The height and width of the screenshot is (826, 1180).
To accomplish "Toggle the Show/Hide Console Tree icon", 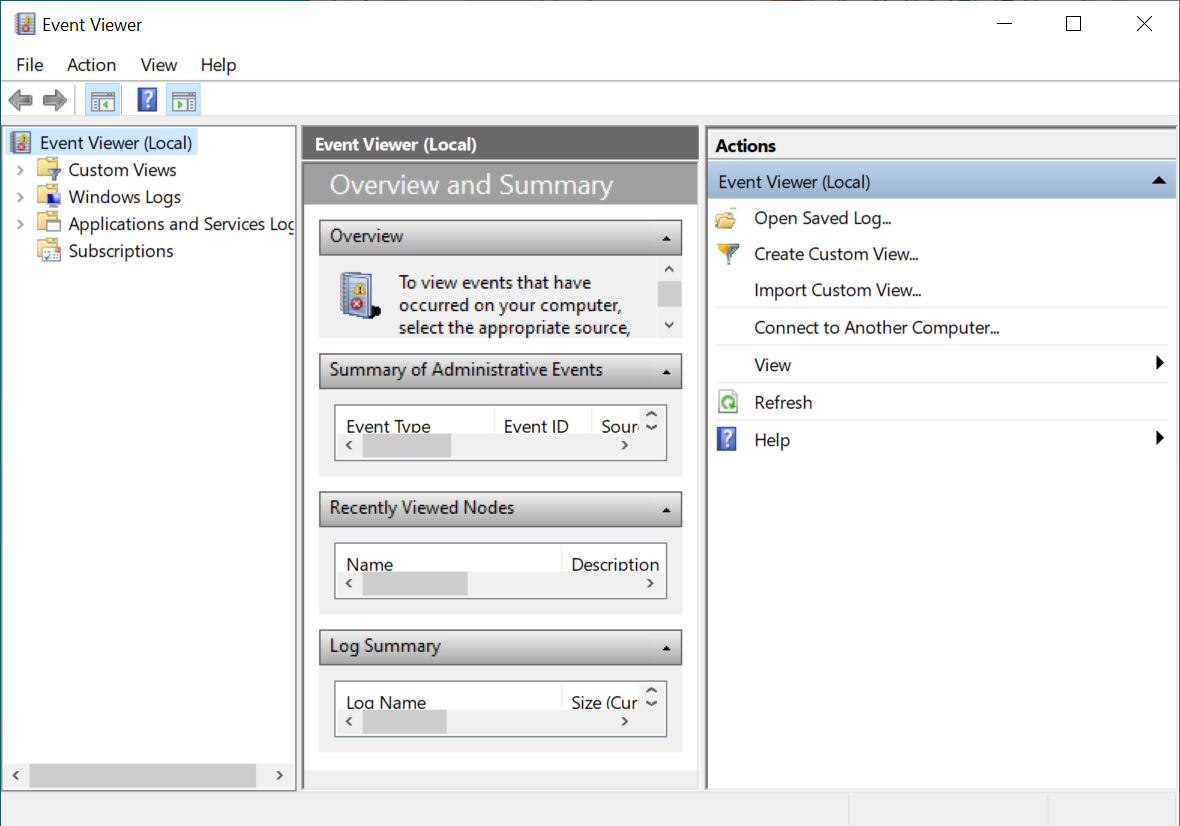I will click(x=102, y=100).
